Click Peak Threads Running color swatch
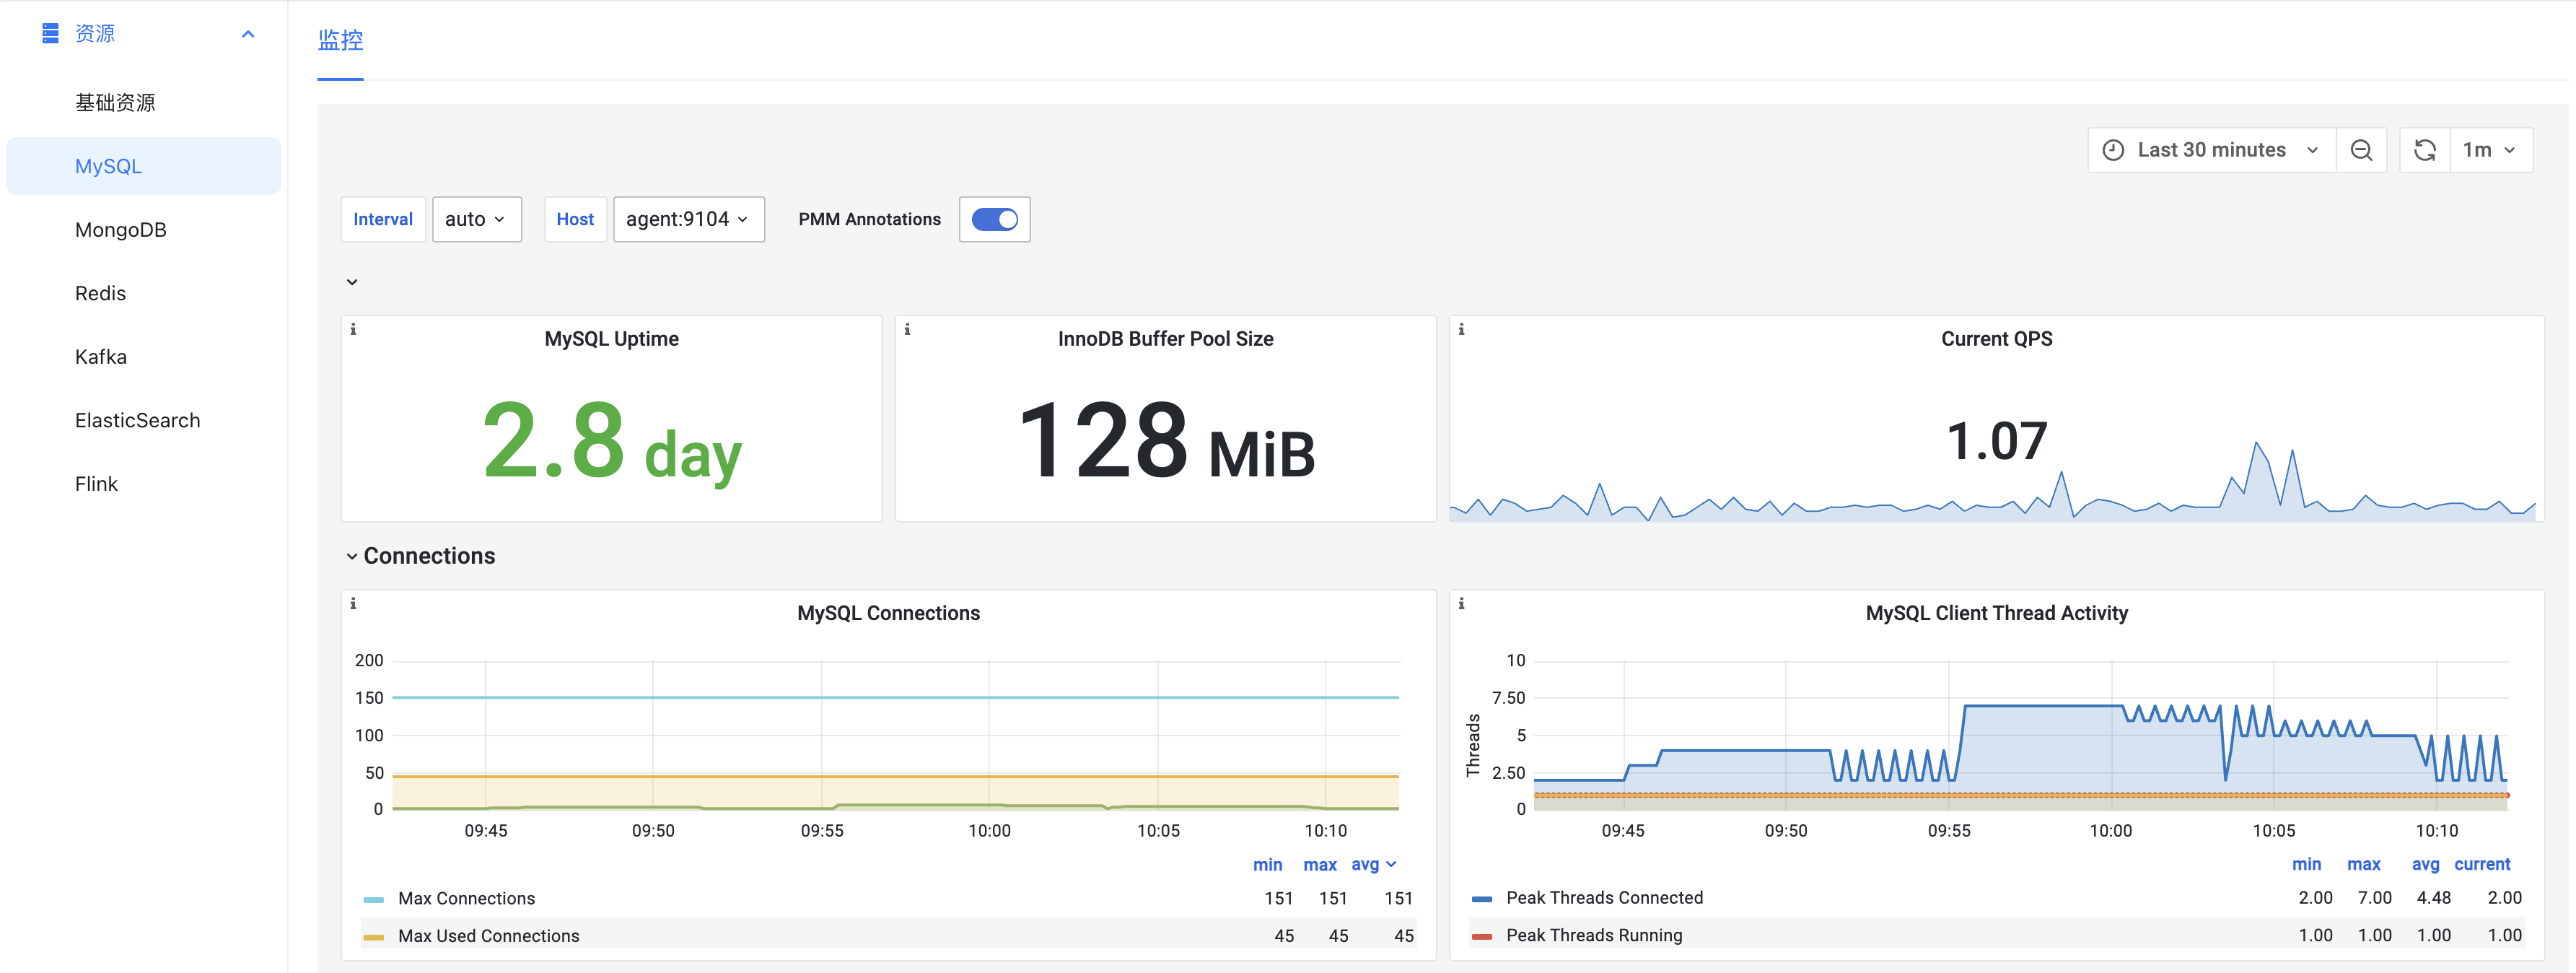This screenshot has width=2576, height=973. tap(1482, 937)
